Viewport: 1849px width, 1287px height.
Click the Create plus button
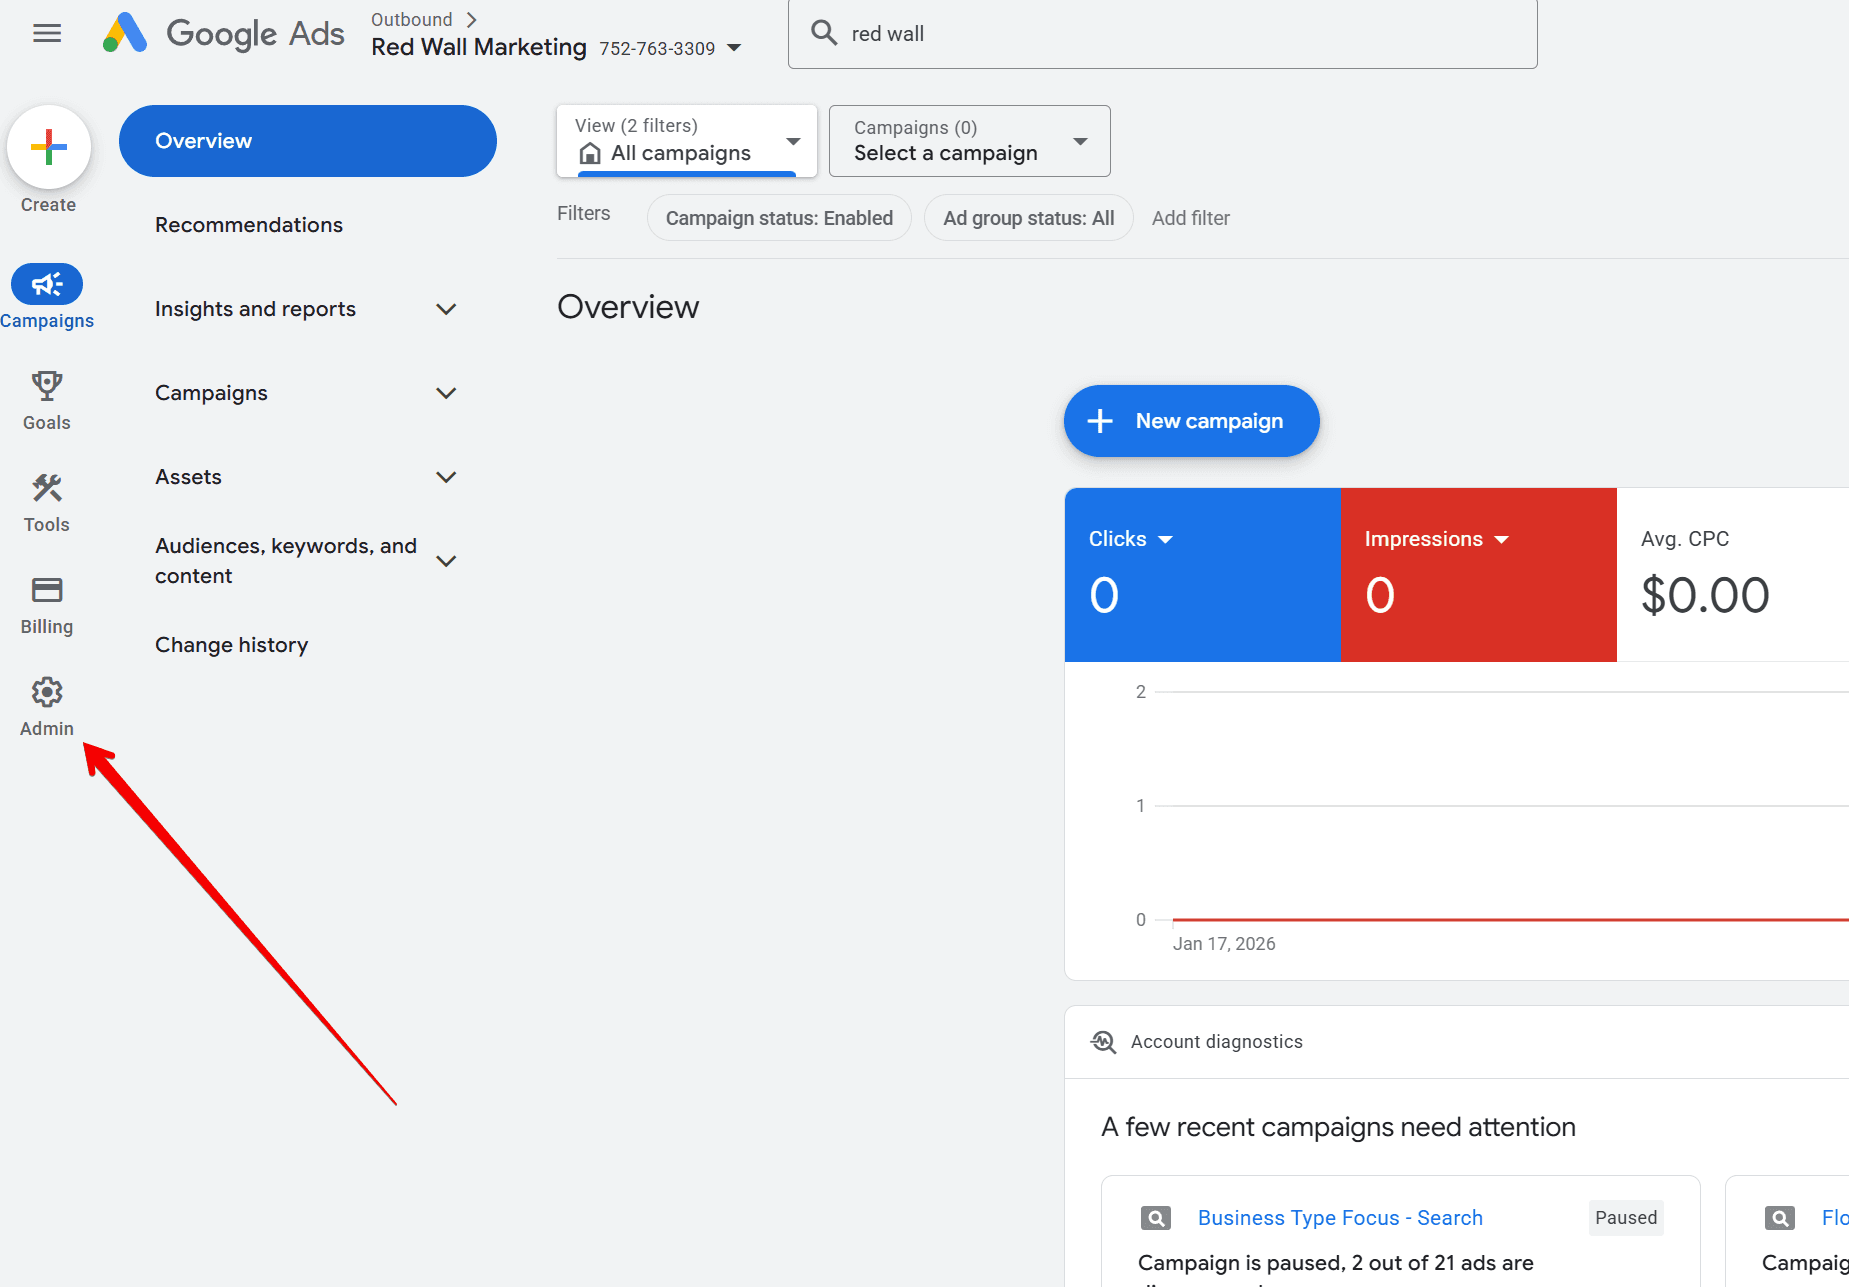click(48, 147)
